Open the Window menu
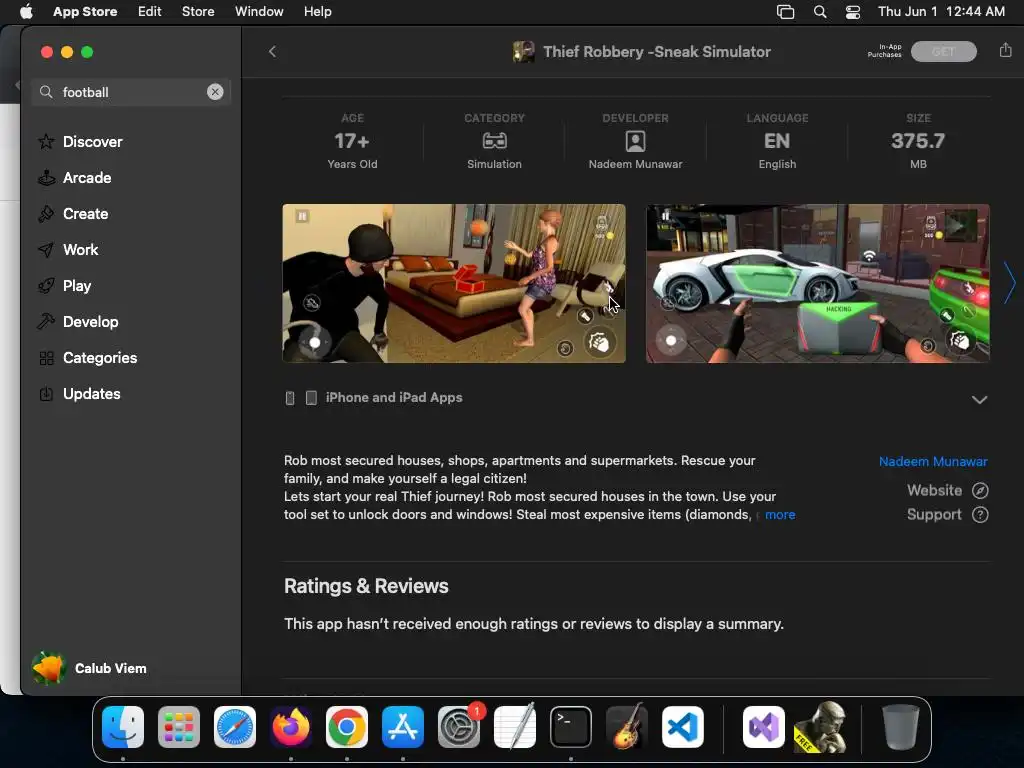Screen dimensions: 1024x768 click(x=259, y=12)
